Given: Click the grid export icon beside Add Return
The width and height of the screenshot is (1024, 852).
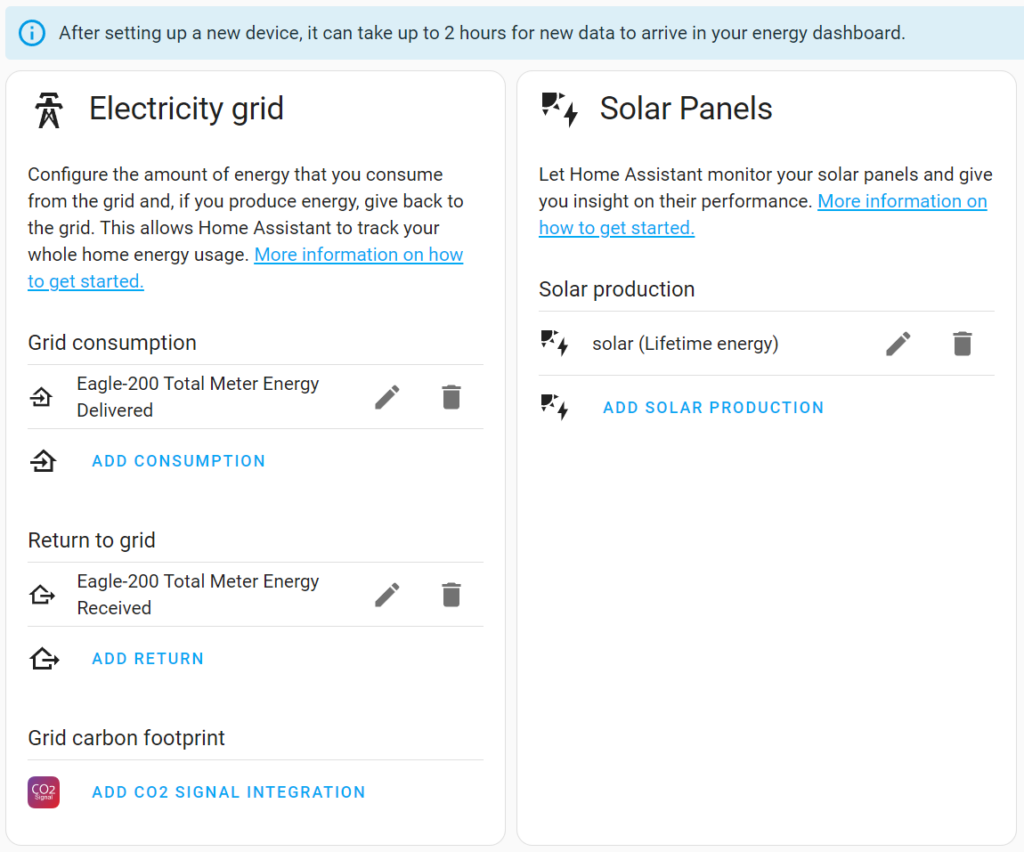Looking at the screenshot, I should pos(44,659).
